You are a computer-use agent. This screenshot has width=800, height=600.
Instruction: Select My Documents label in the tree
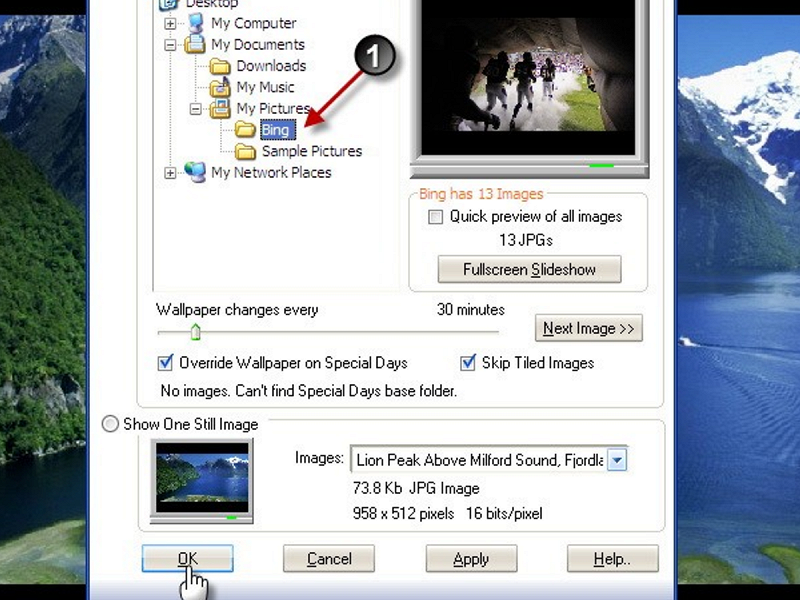(x=258, y=44)
